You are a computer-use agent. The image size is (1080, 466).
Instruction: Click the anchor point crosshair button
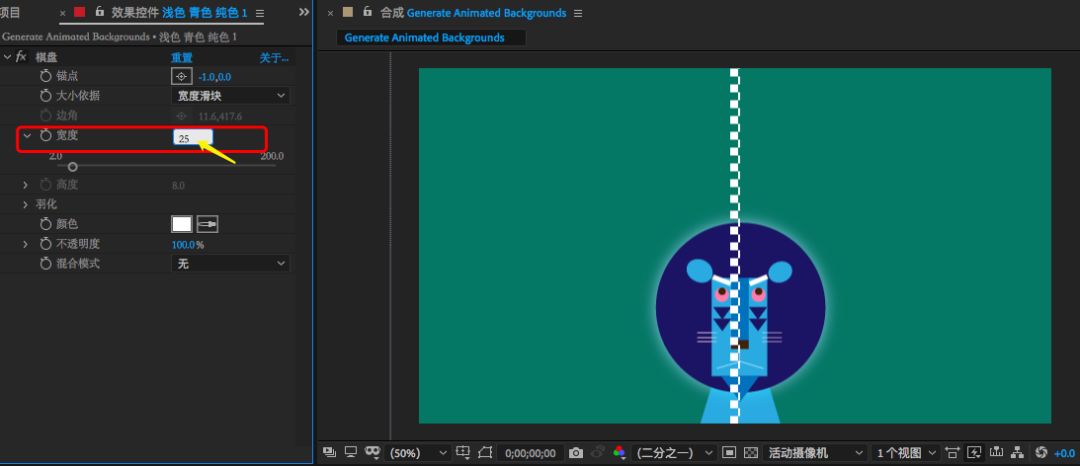(181, 76)
